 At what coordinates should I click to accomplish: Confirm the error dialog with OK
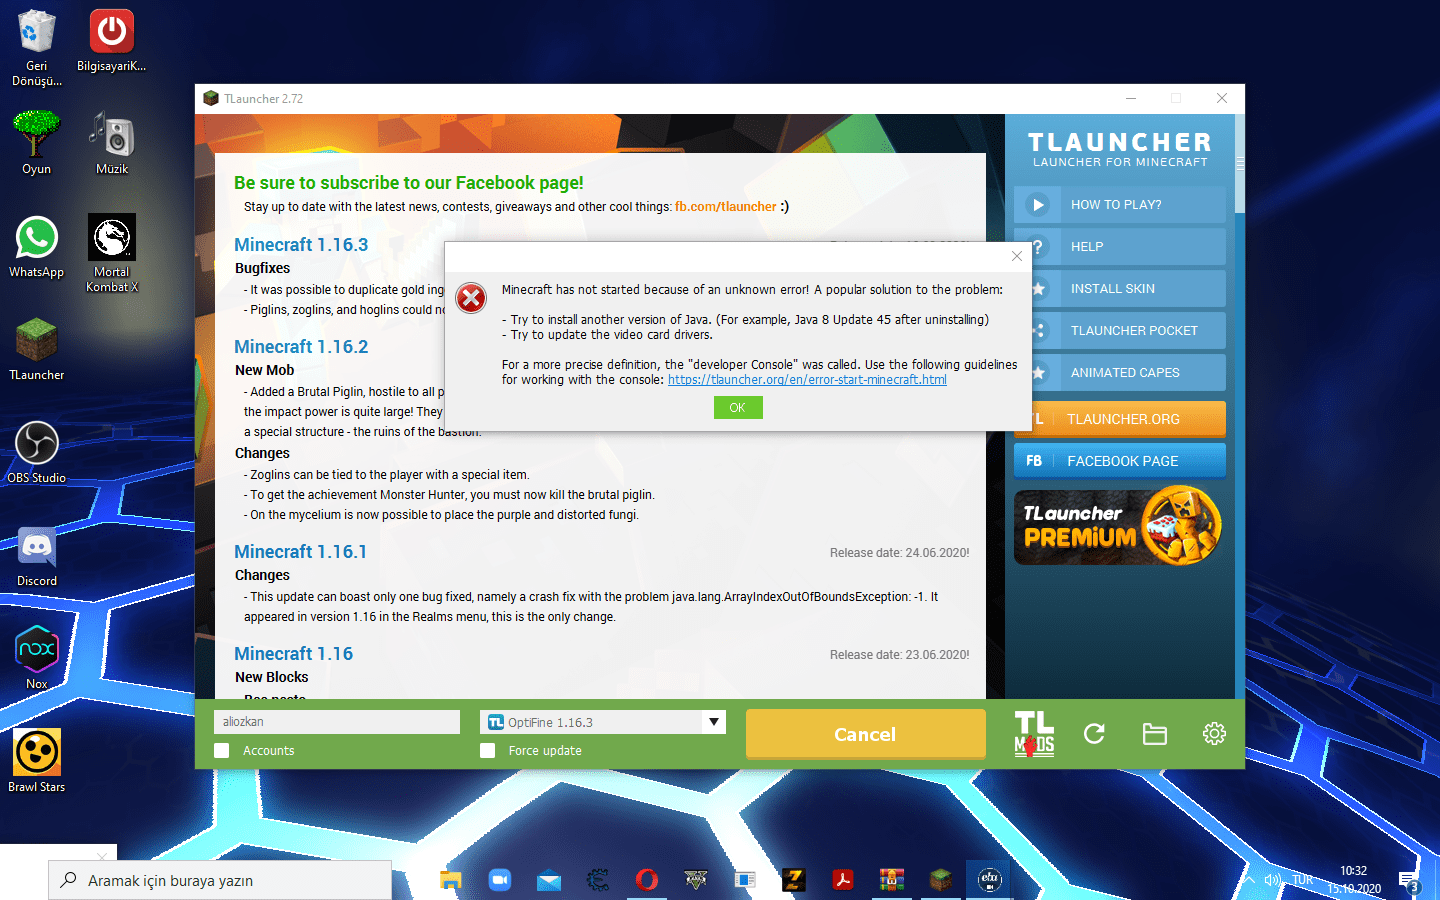tap(738, 407)
